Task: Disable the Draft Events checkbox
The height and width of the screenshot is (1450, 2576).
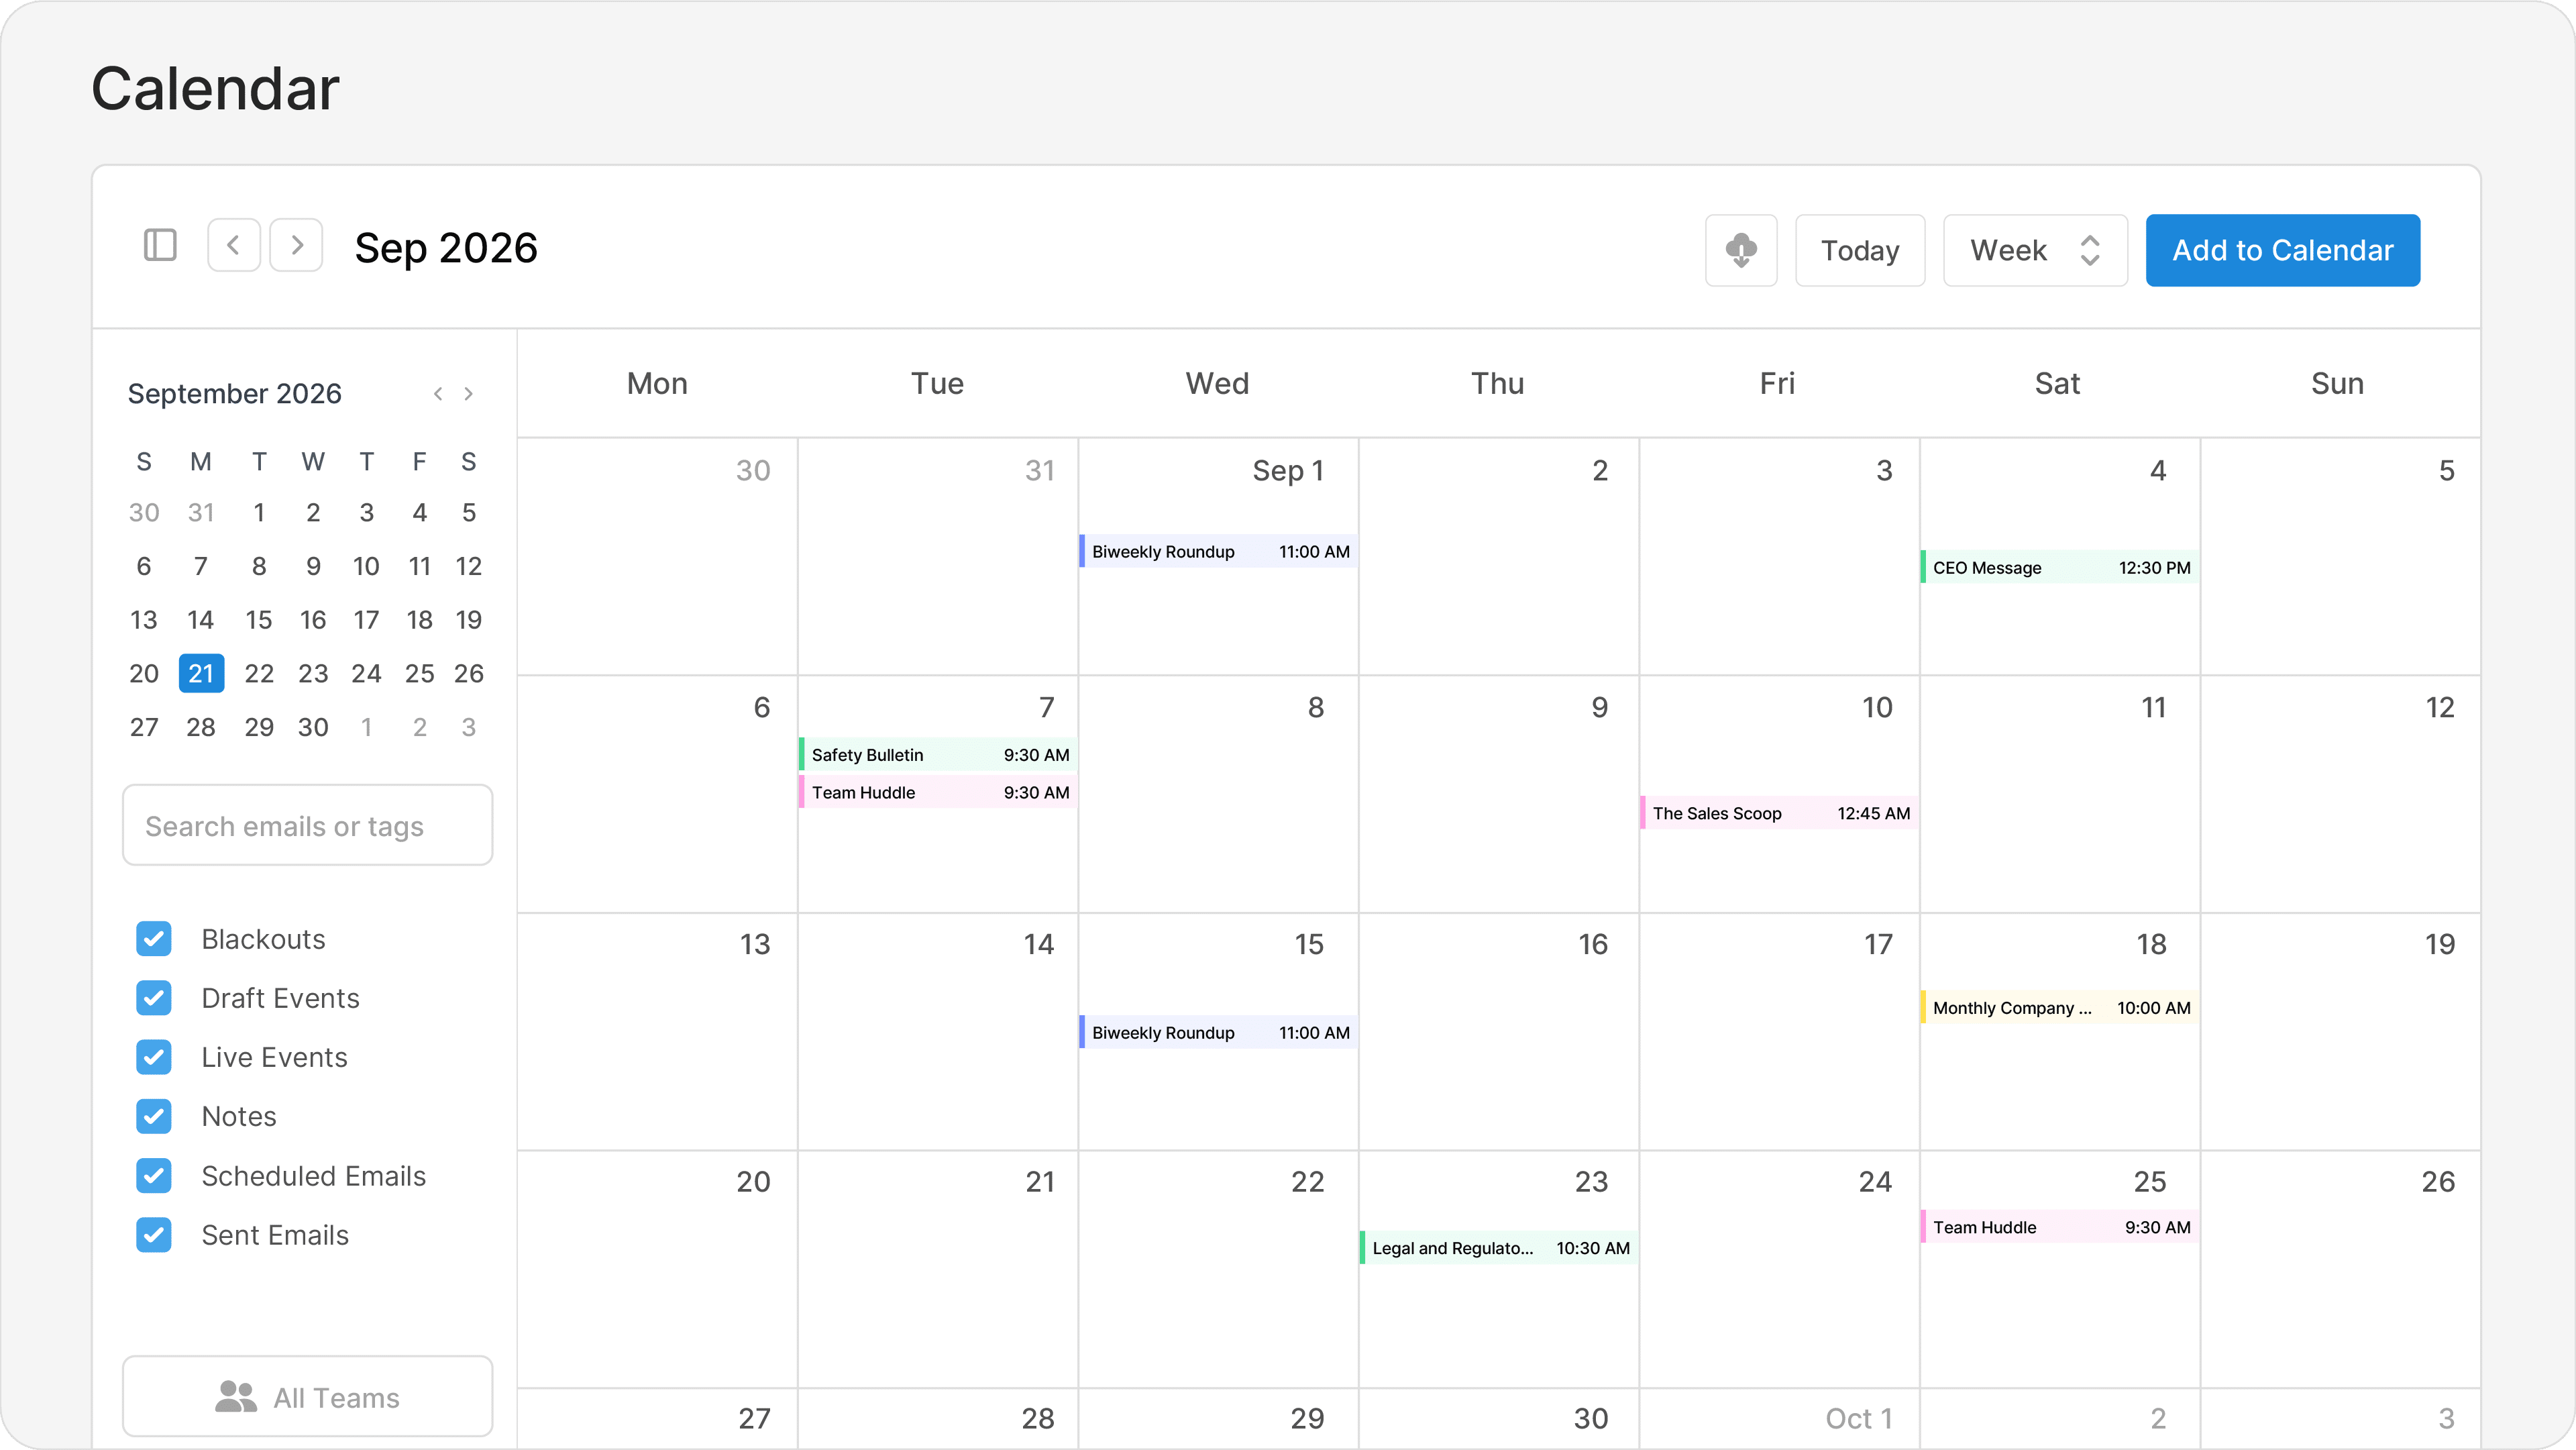Action: click(154, 998)
